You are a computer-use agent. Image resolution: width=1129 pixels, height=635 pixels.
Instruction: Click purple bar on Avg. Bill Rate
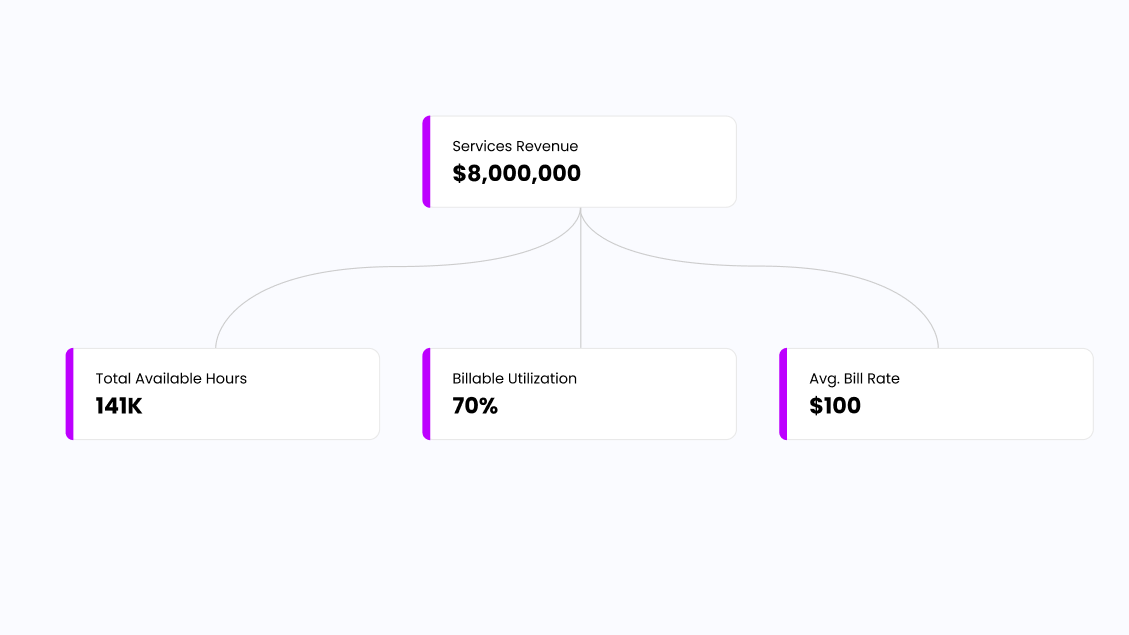click(783, 394)
